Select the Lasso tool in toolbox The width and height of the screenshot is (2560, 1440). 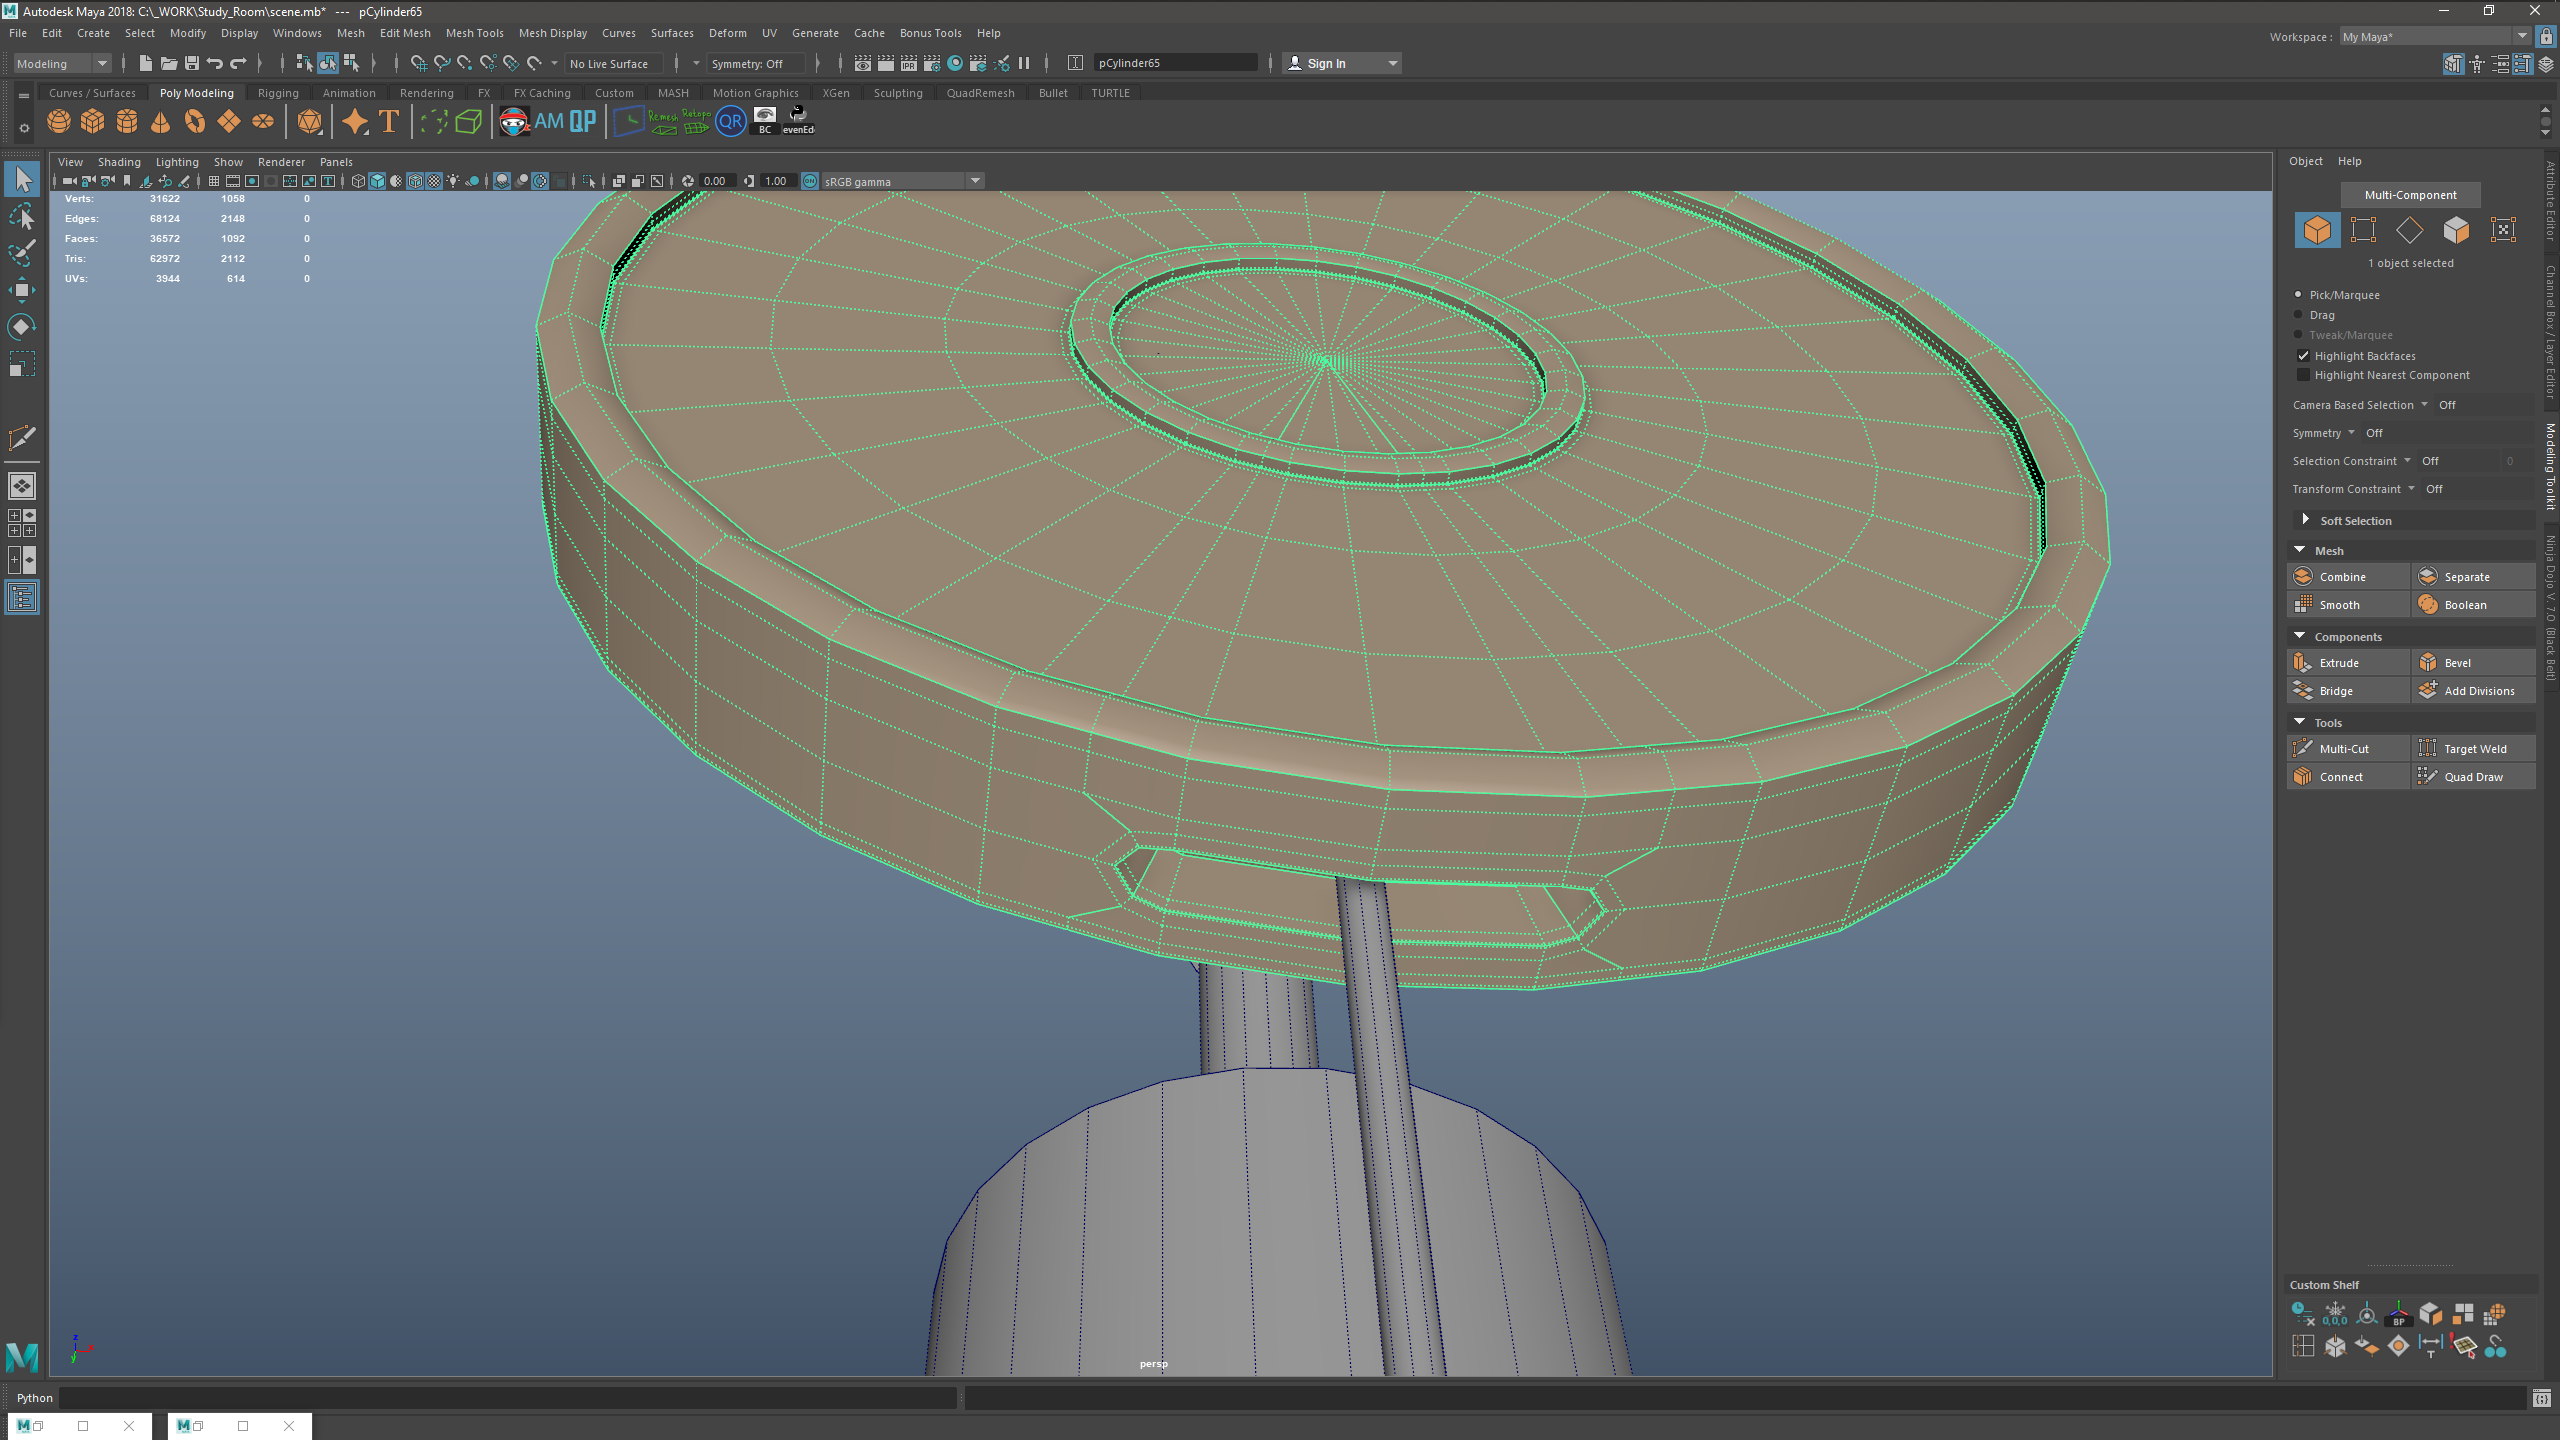point(22,217)
